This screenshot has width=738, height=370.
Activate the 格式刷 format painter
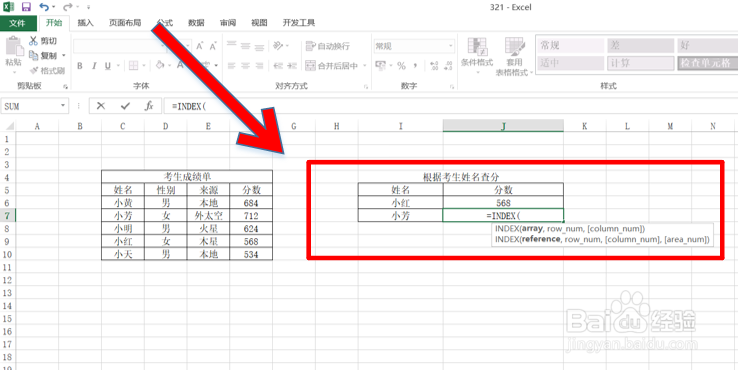click(x=47, y=71)
